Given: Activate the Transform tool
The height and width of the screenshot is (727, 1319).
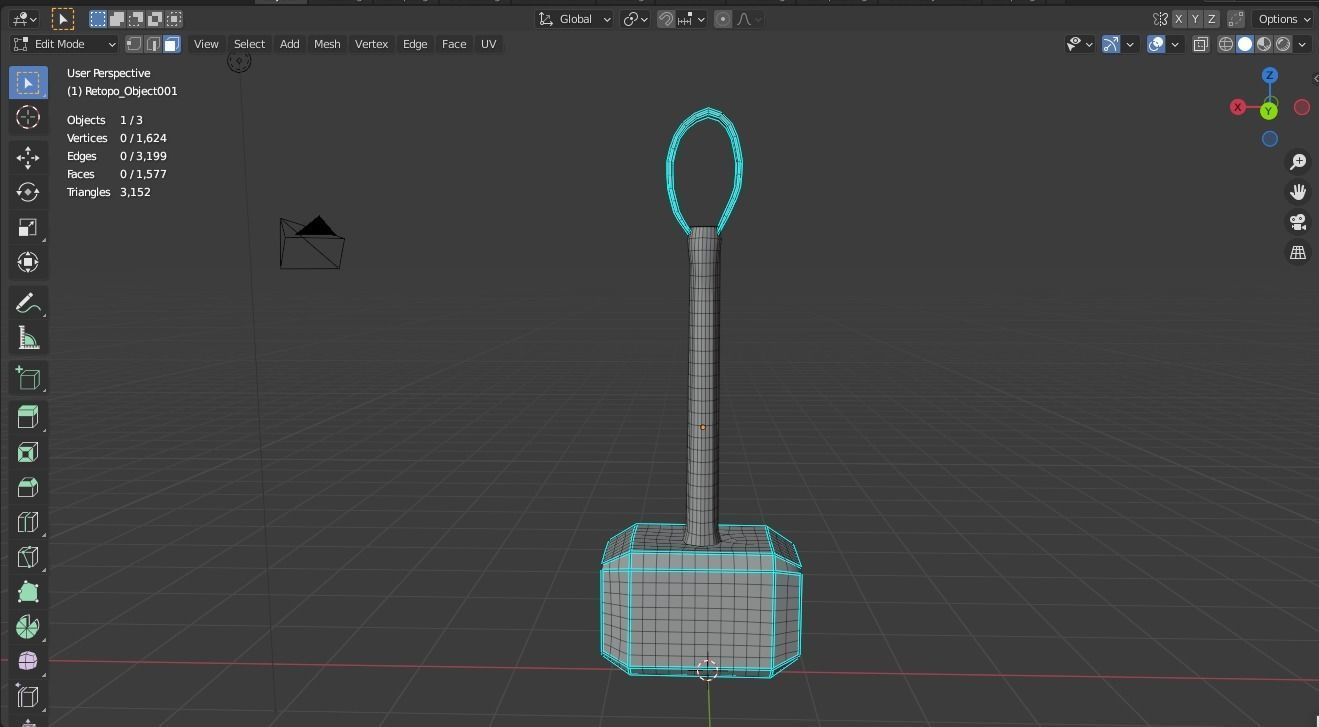Looking at the screenshot, I should pyautogui.click(x=28, y=262).
